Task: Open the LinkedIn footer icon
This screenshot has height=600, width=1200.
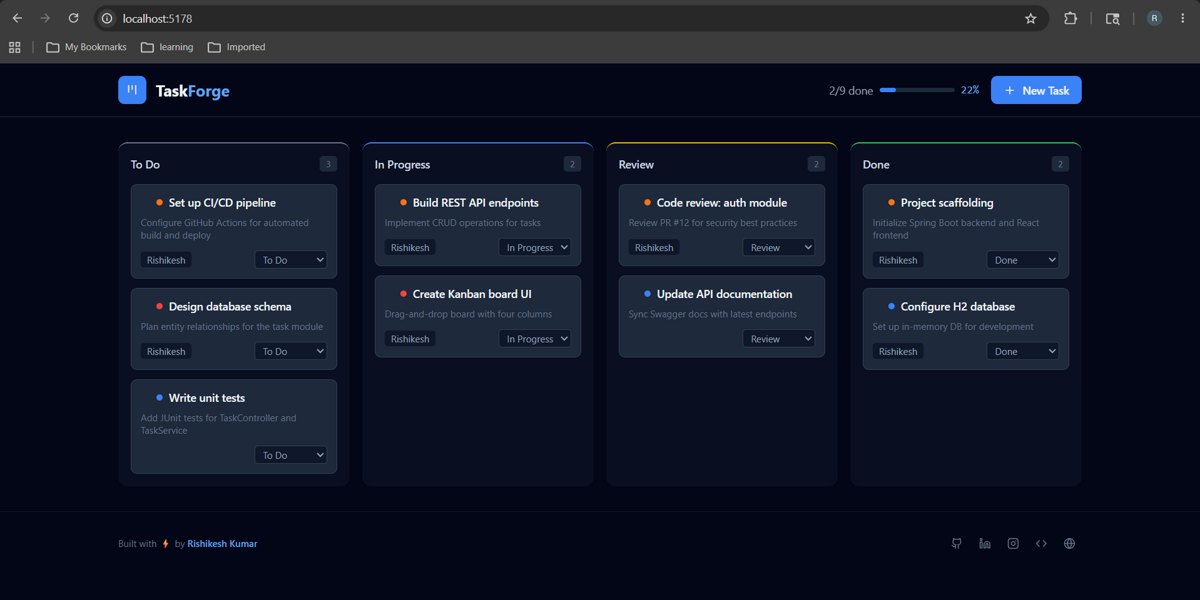Action: [985, 544]
